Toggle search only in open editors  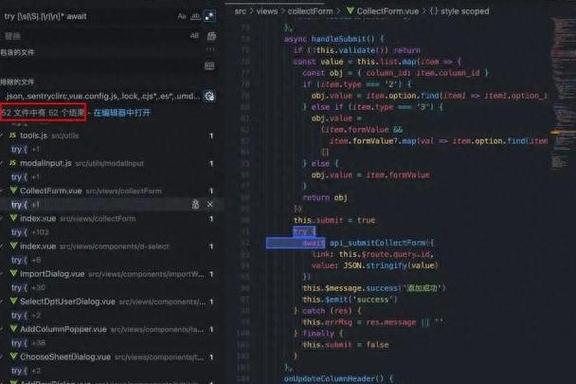pos(209,66)
